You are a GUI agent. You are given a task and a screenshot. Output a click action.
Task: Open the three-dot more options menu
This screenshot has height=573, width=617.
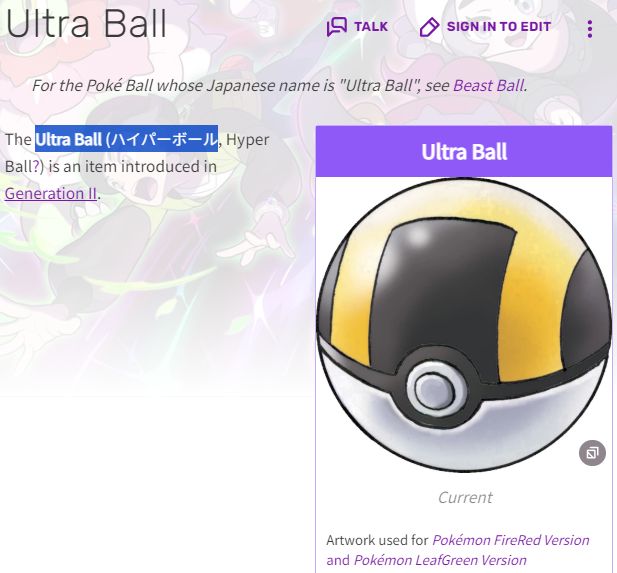tap(589, 29)
